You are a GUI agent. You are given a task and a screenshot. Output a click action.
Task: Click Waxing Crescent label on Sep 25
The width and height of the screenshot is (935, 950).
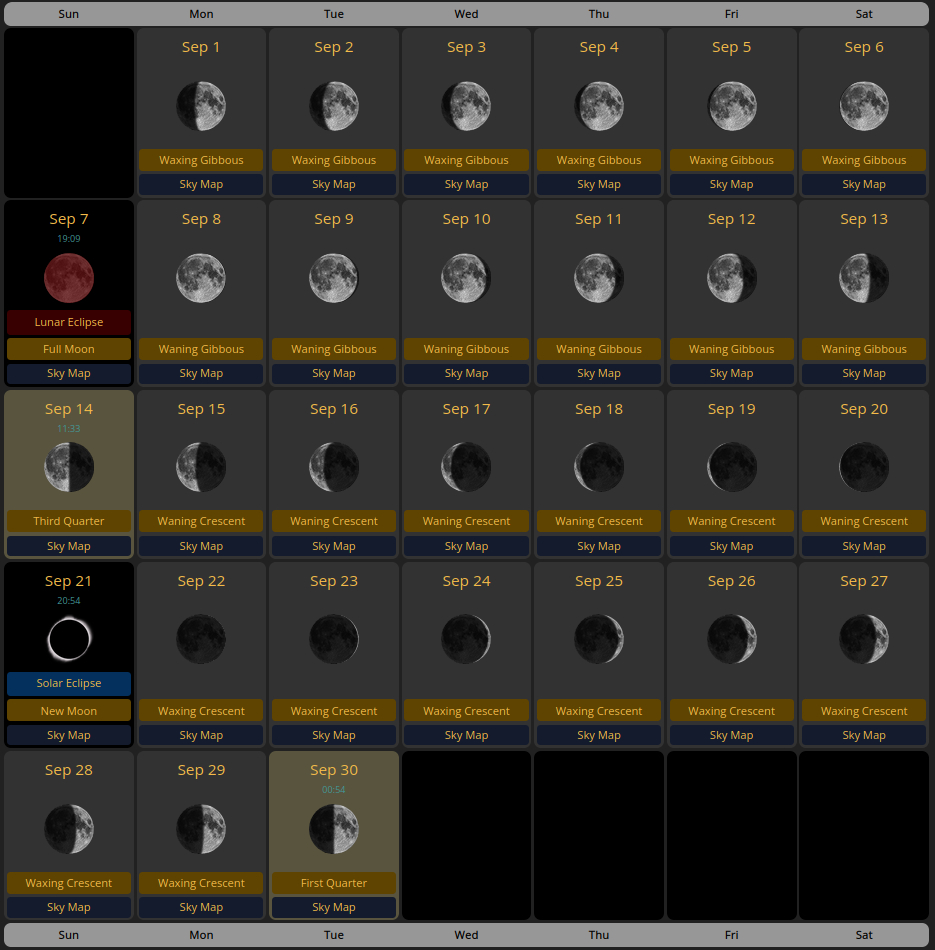click(x=599, y=711)
